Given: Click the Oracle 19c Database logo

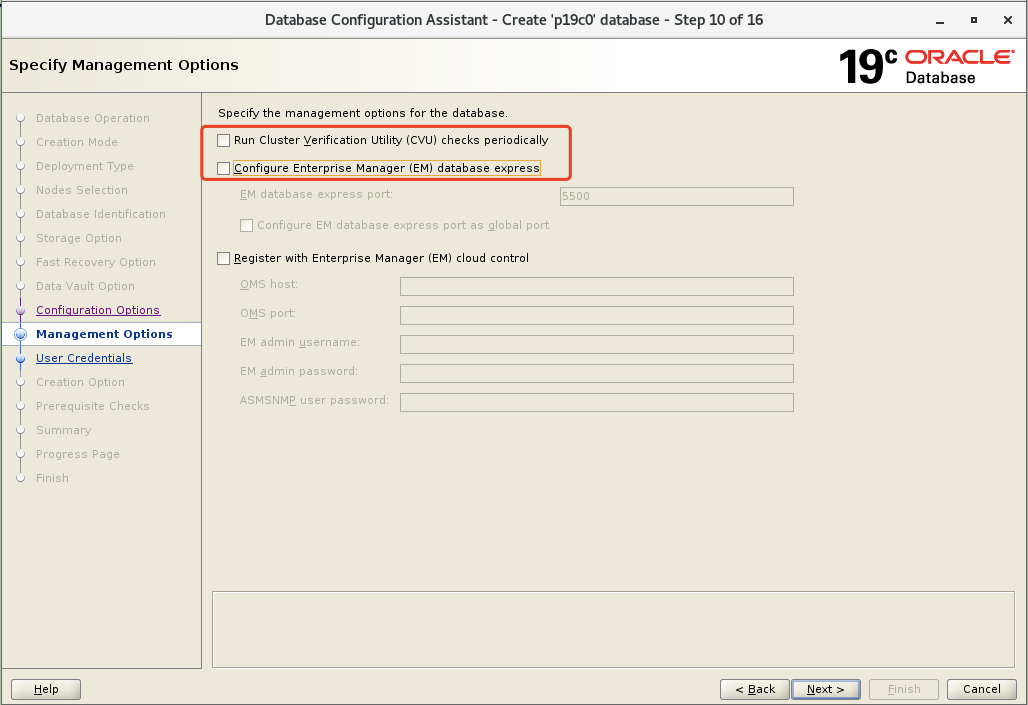Looking at the screenshot, I should coord(926,66).
